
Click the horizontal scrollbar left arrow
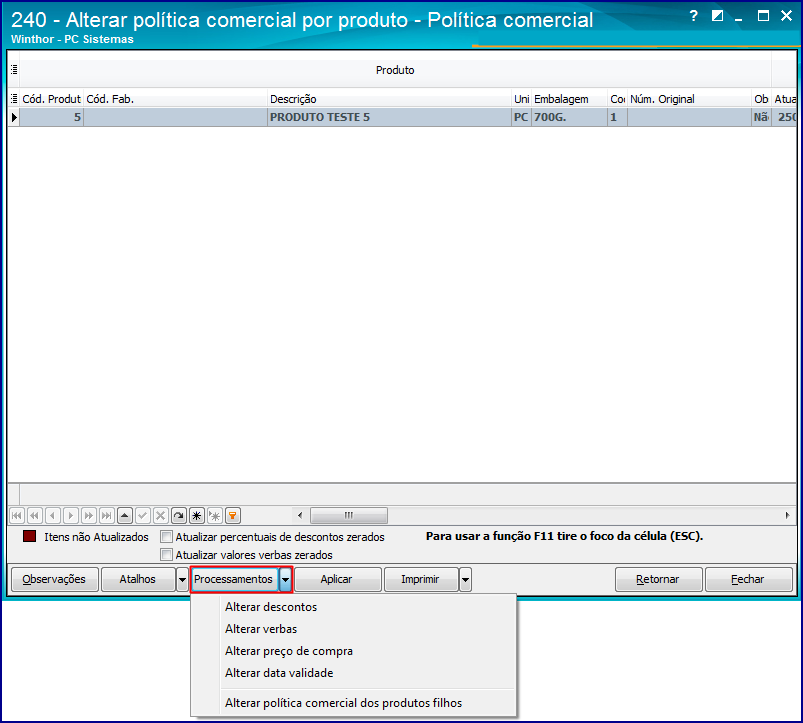300,515
